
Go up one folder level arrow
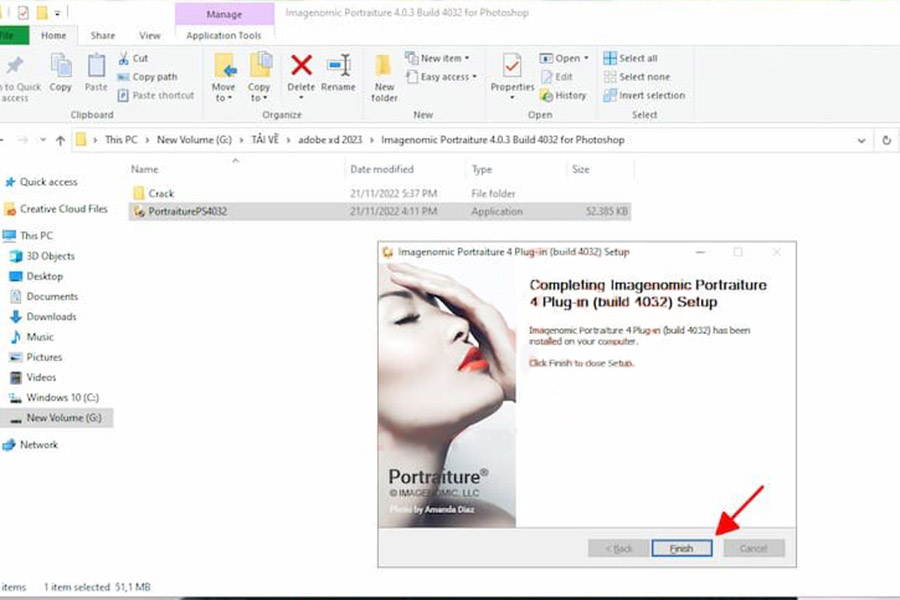[x=60, y=140]
